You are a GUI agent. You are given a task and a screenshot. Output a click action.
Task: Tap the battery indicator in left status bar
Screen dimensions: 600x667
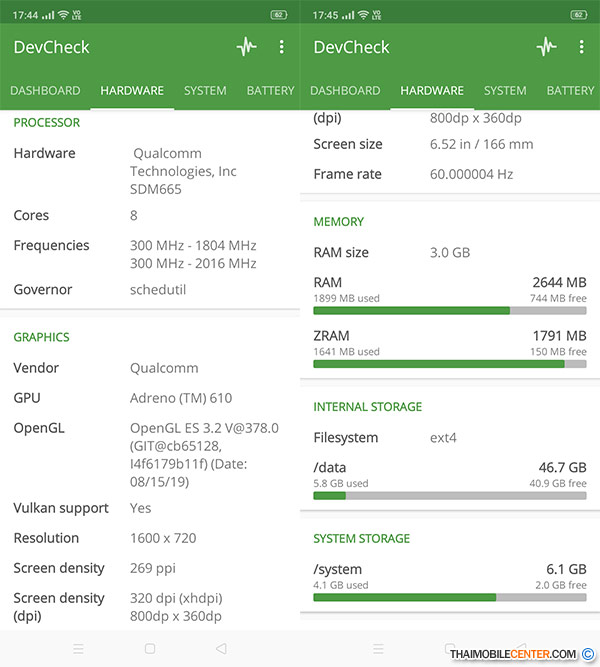click(x=279, y=15)
